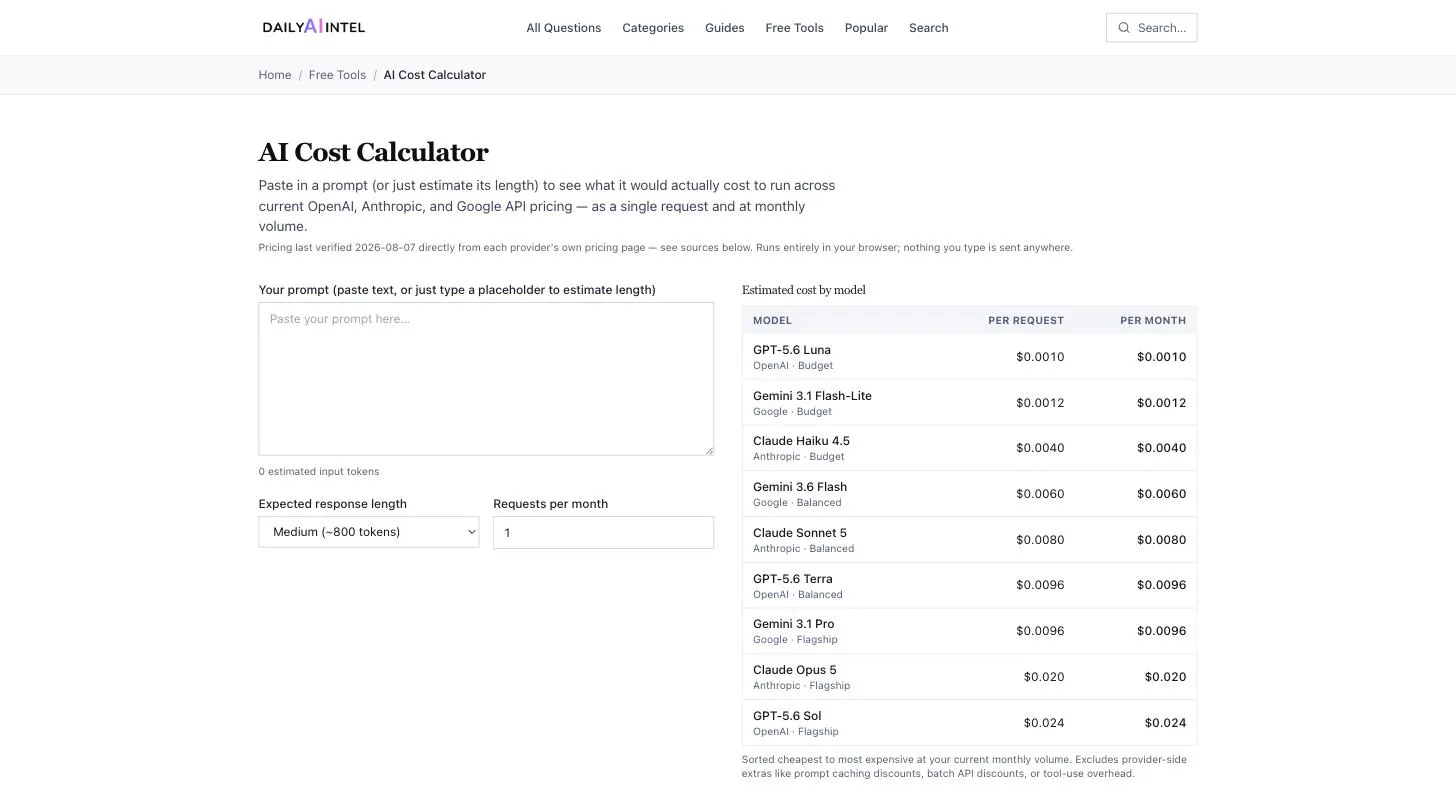Select the GPT-5.6 Terra model name

tap(793, 579)
